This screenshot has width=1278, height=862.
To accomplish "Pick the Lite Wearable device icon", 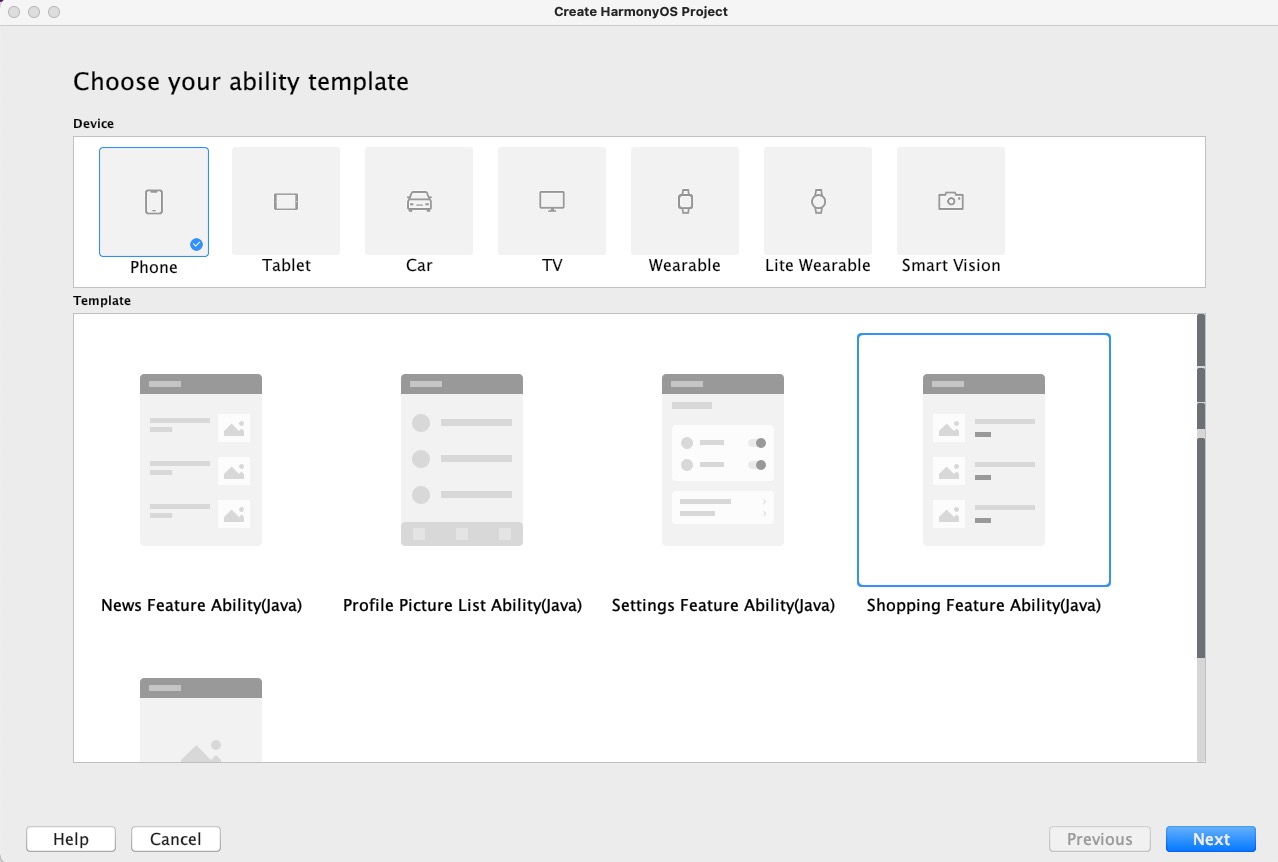I will [818, 201].
